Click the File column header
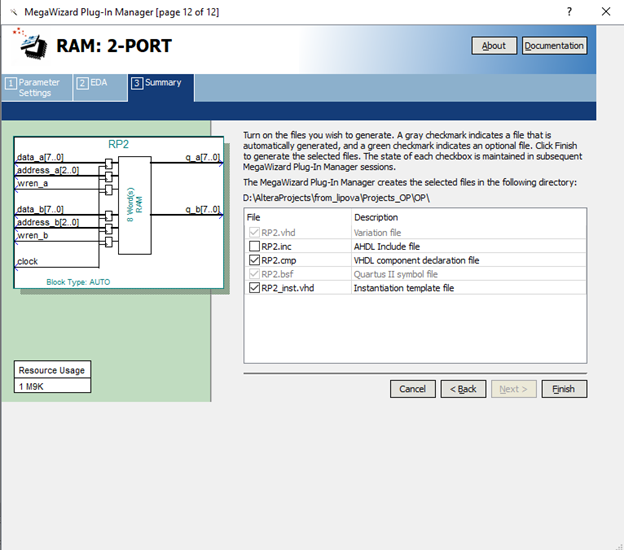Screen dimensions: 624x550 pos(254,218)
